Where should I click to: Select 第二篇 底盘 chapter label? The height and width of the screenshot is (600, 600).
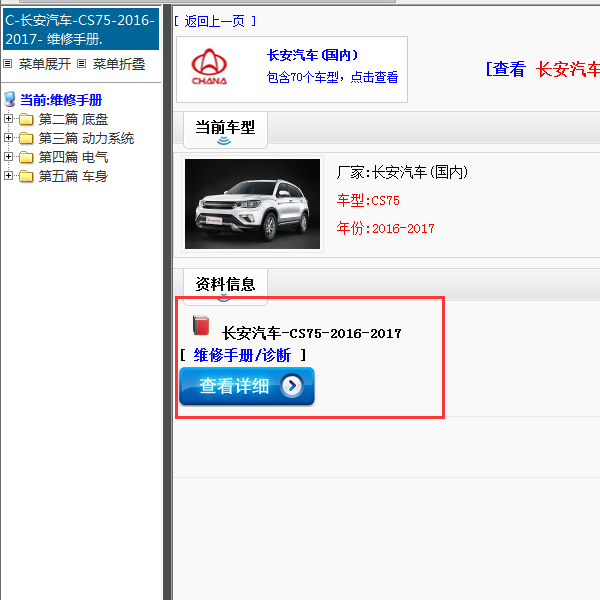click(x=73, y=119)
